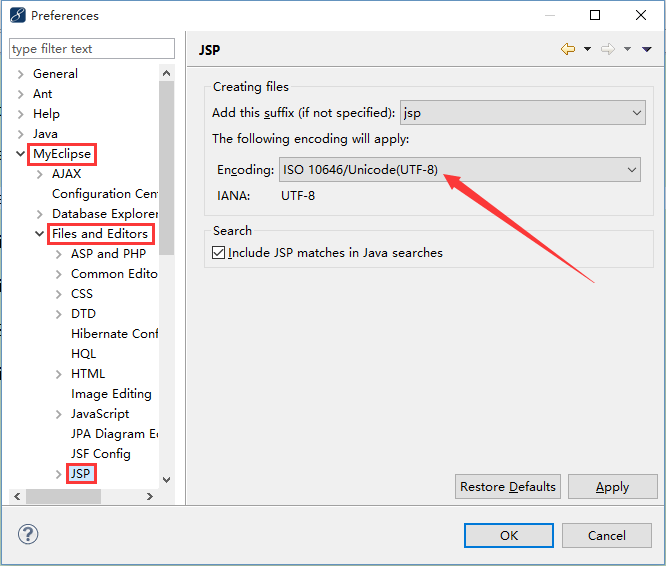Open the back history dropdown arrow
The width and height of the screenshot is (666, 566).
(x=587, y=49)
